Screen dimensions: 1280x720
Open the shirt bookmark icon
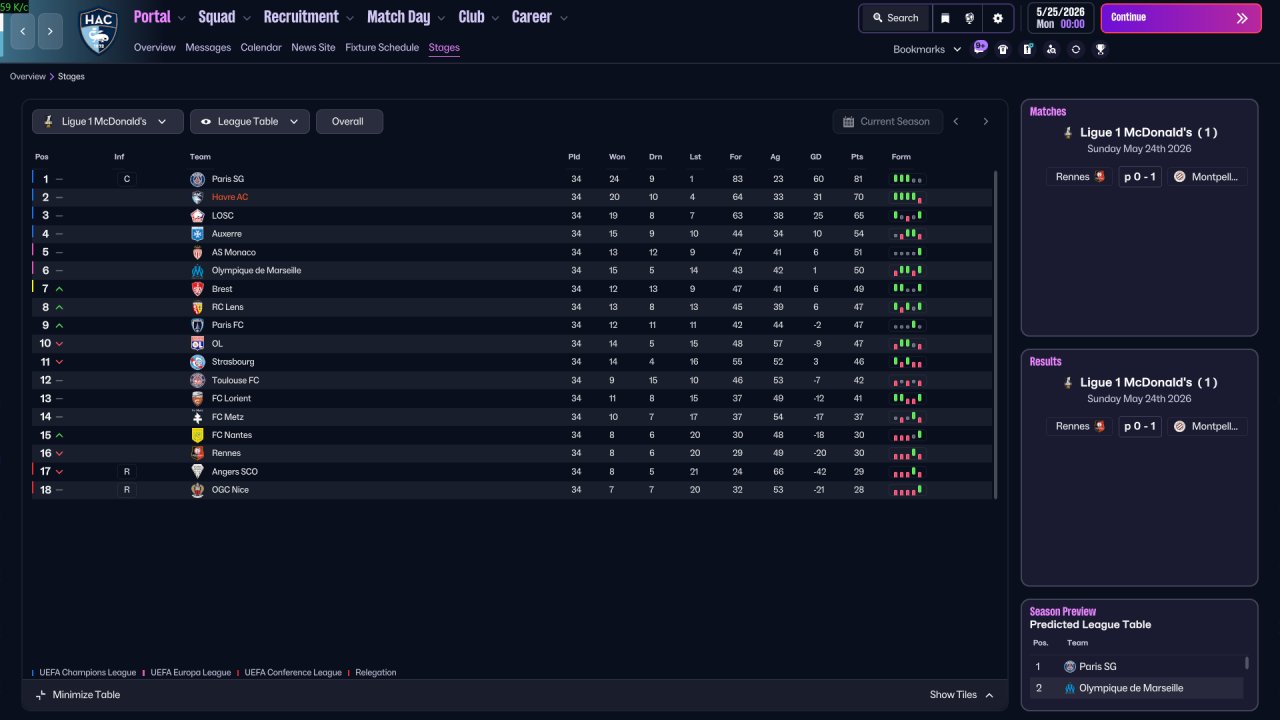click(x=1003, y=49)
